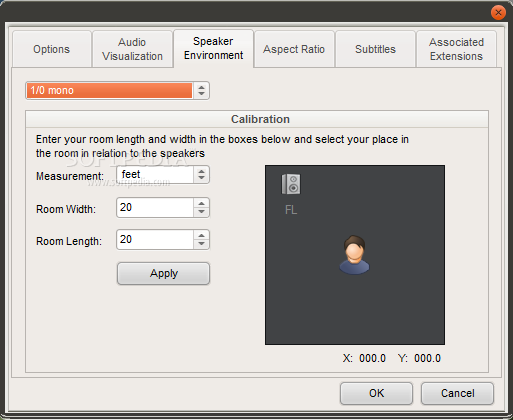
Task: Focus the Room Length input field
Action: [x=155, y=239]
